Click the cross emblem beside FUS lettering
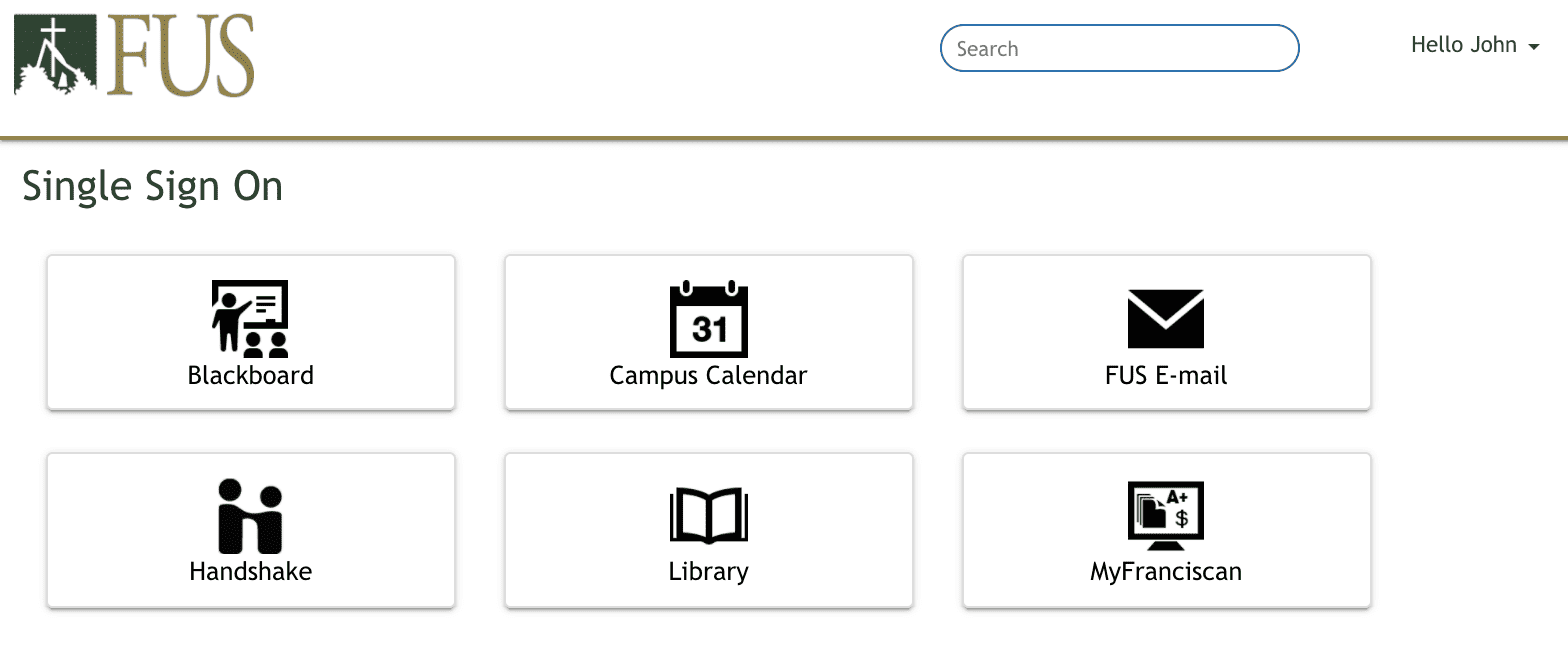 point(55,55)
